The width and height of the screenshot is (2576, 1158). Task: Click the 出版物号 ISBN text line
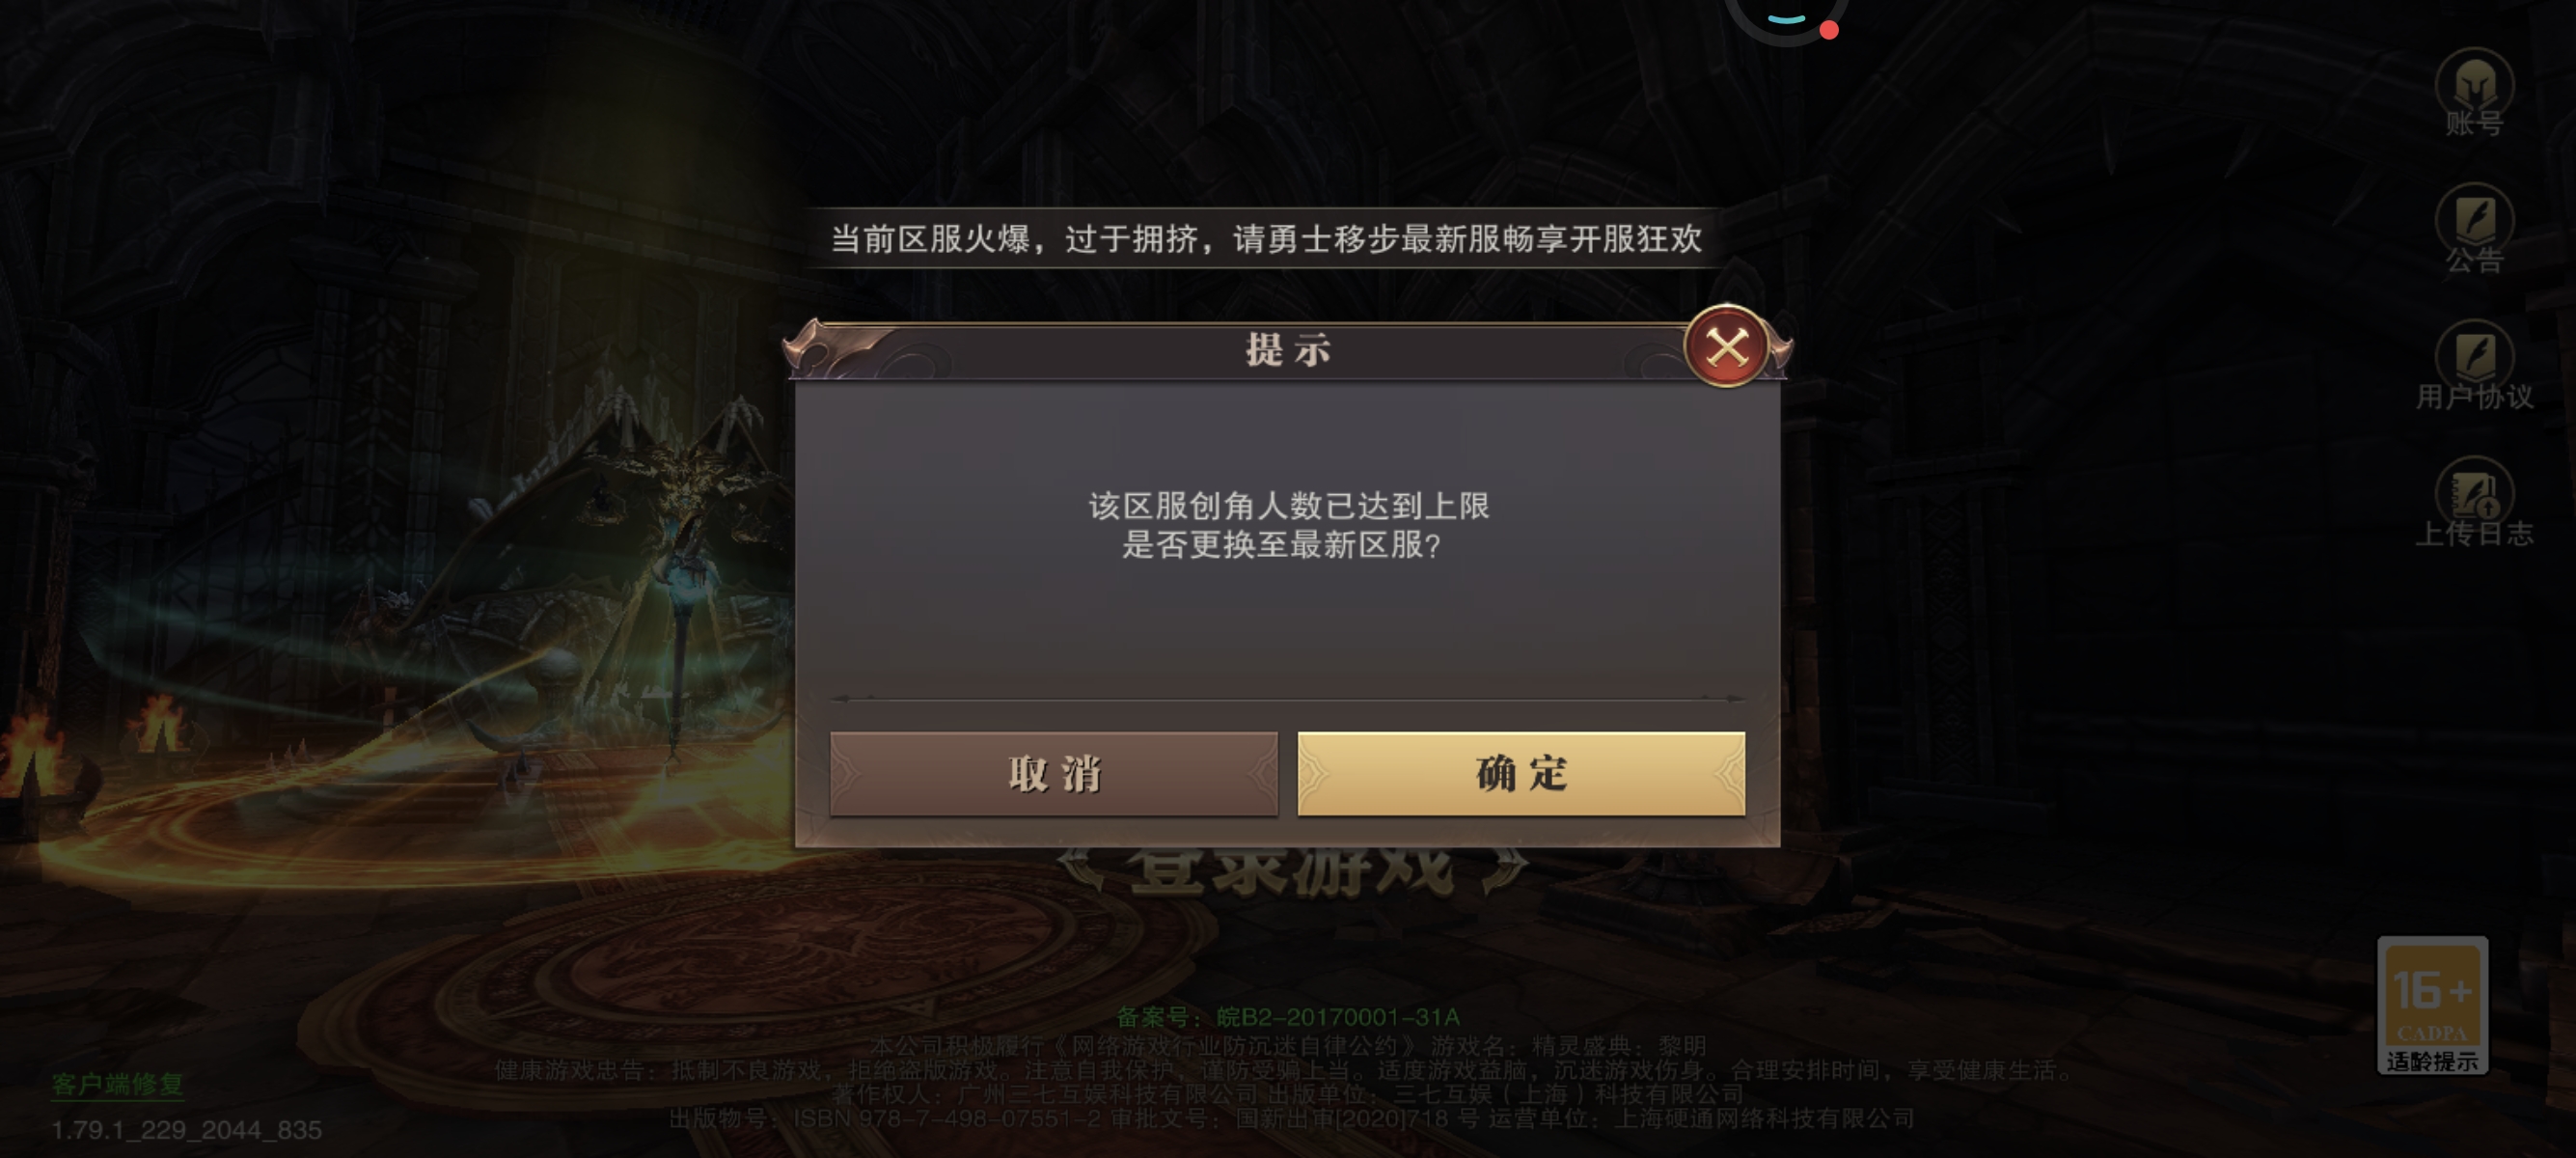point(1291,1118)
